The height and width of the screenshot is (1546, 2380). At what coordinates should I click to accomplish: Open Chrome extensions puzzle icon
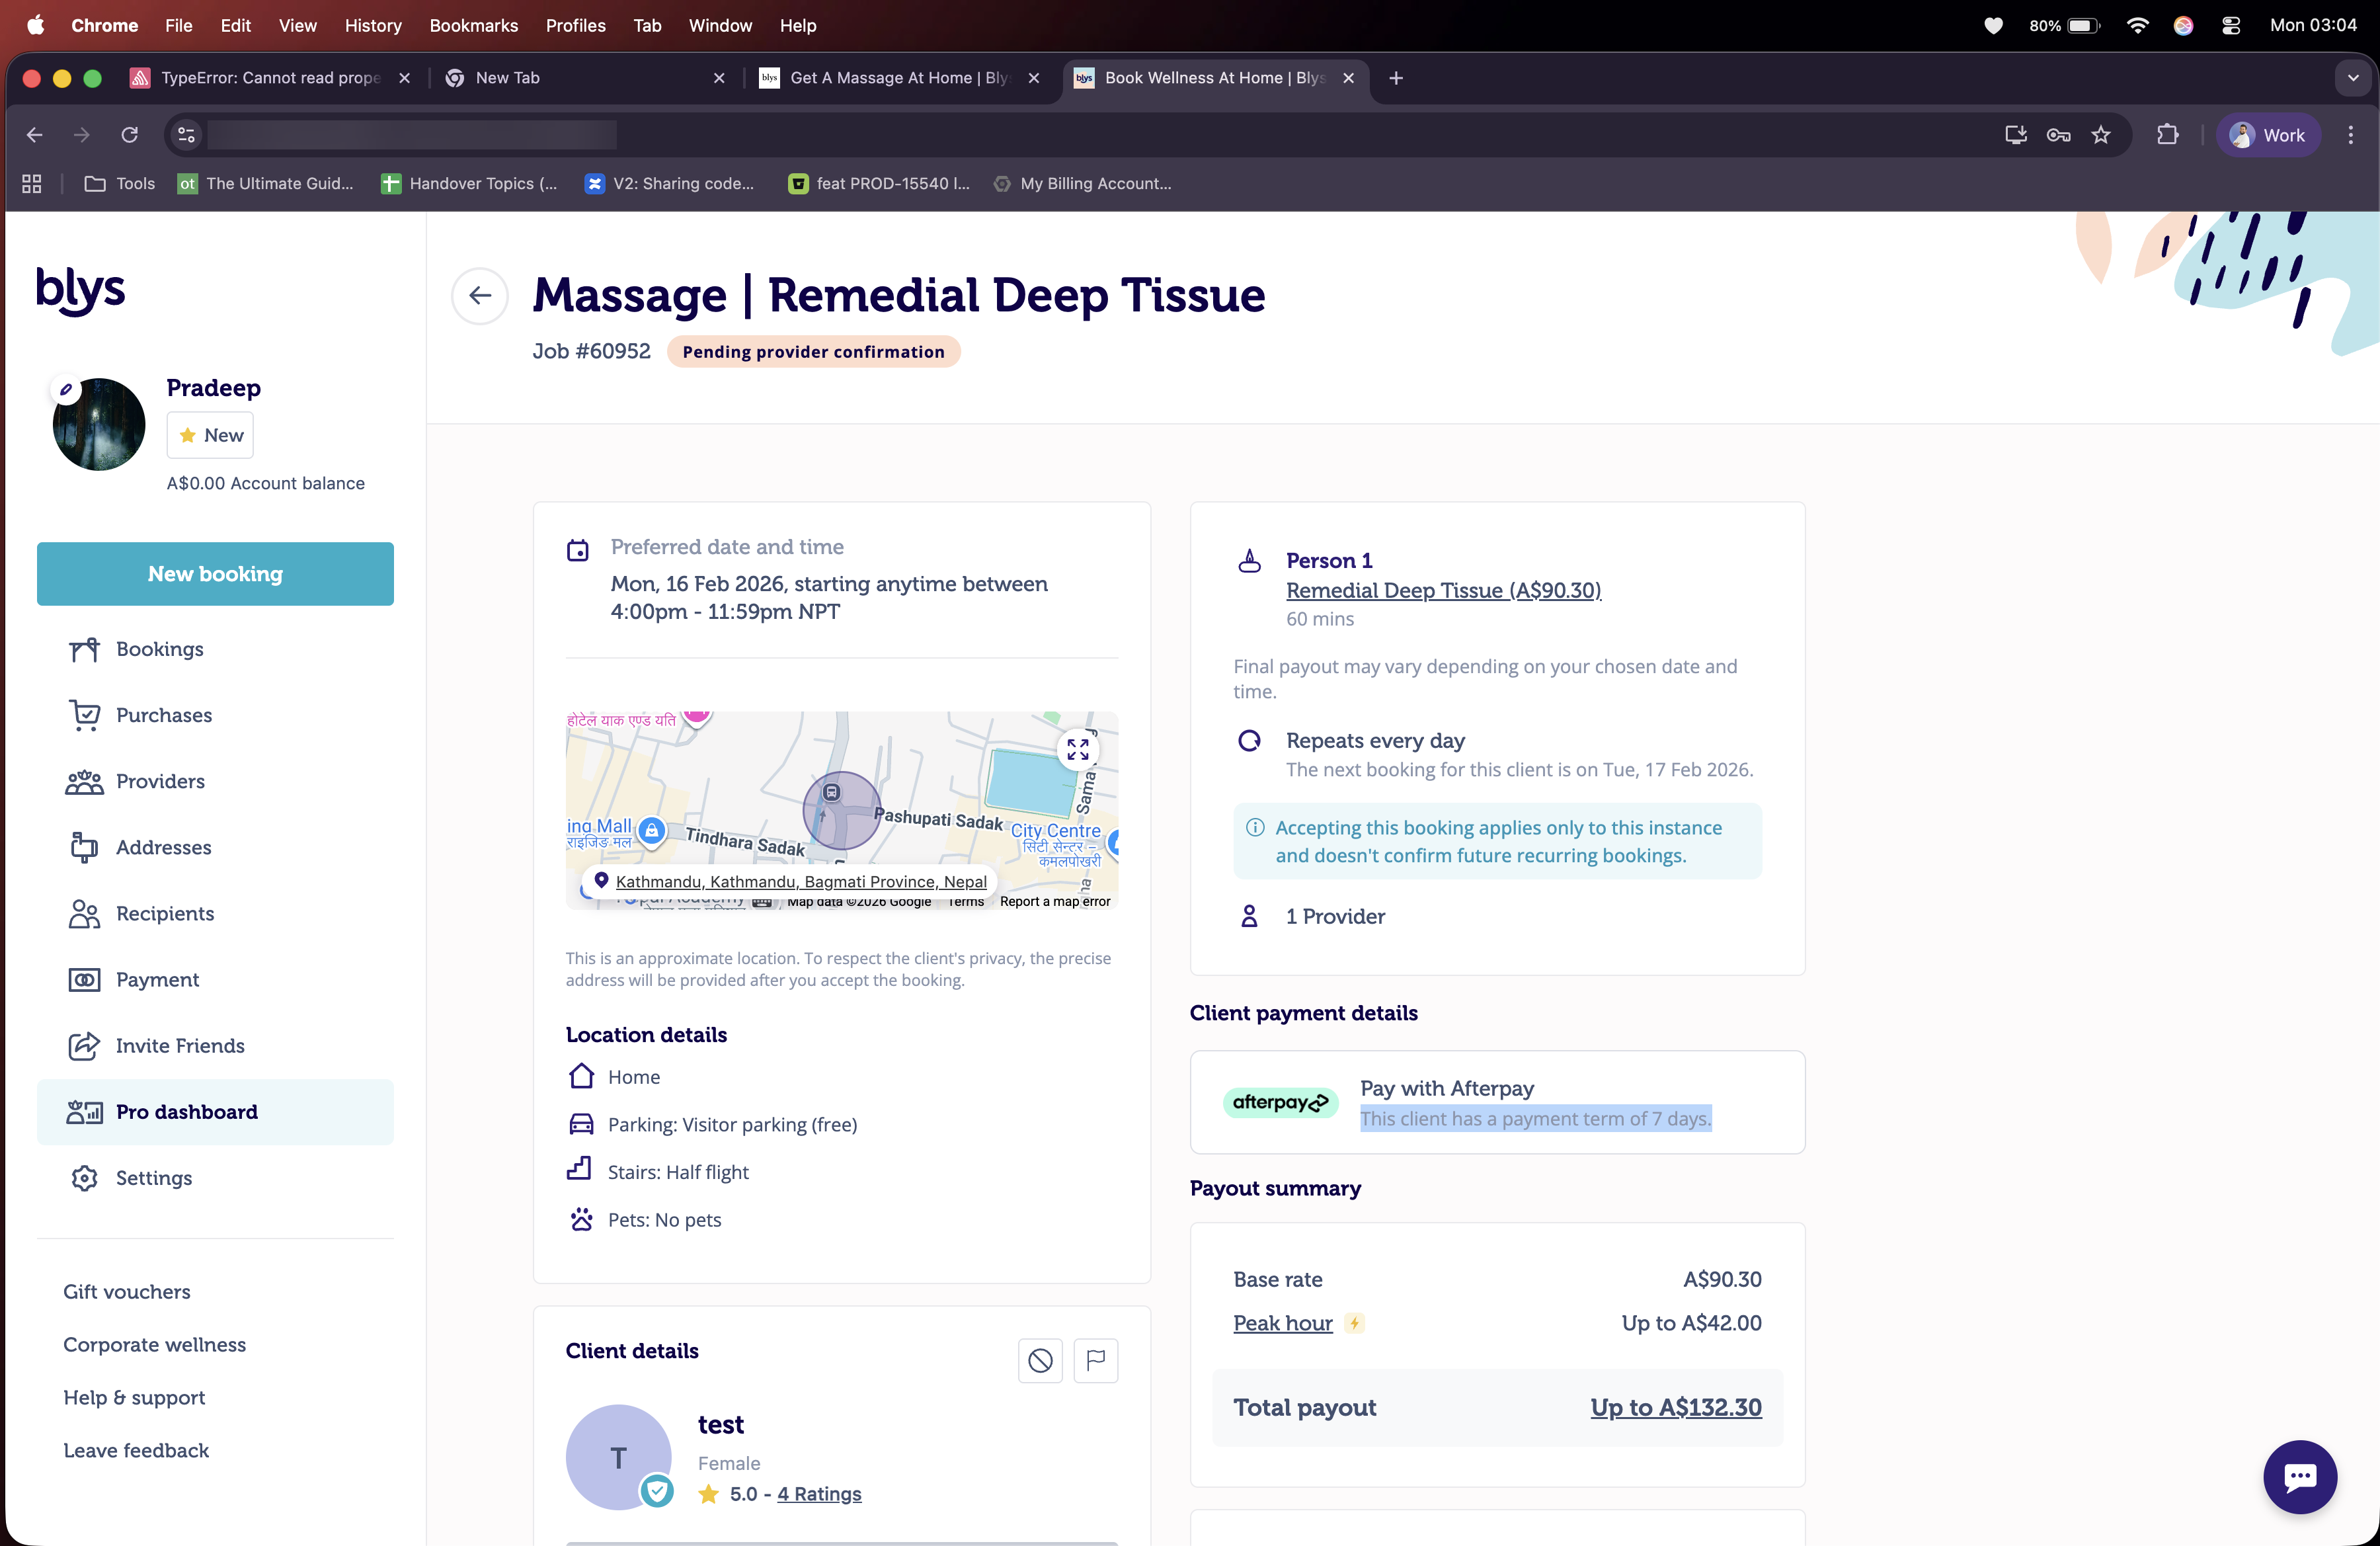[x=2167, y=135]
